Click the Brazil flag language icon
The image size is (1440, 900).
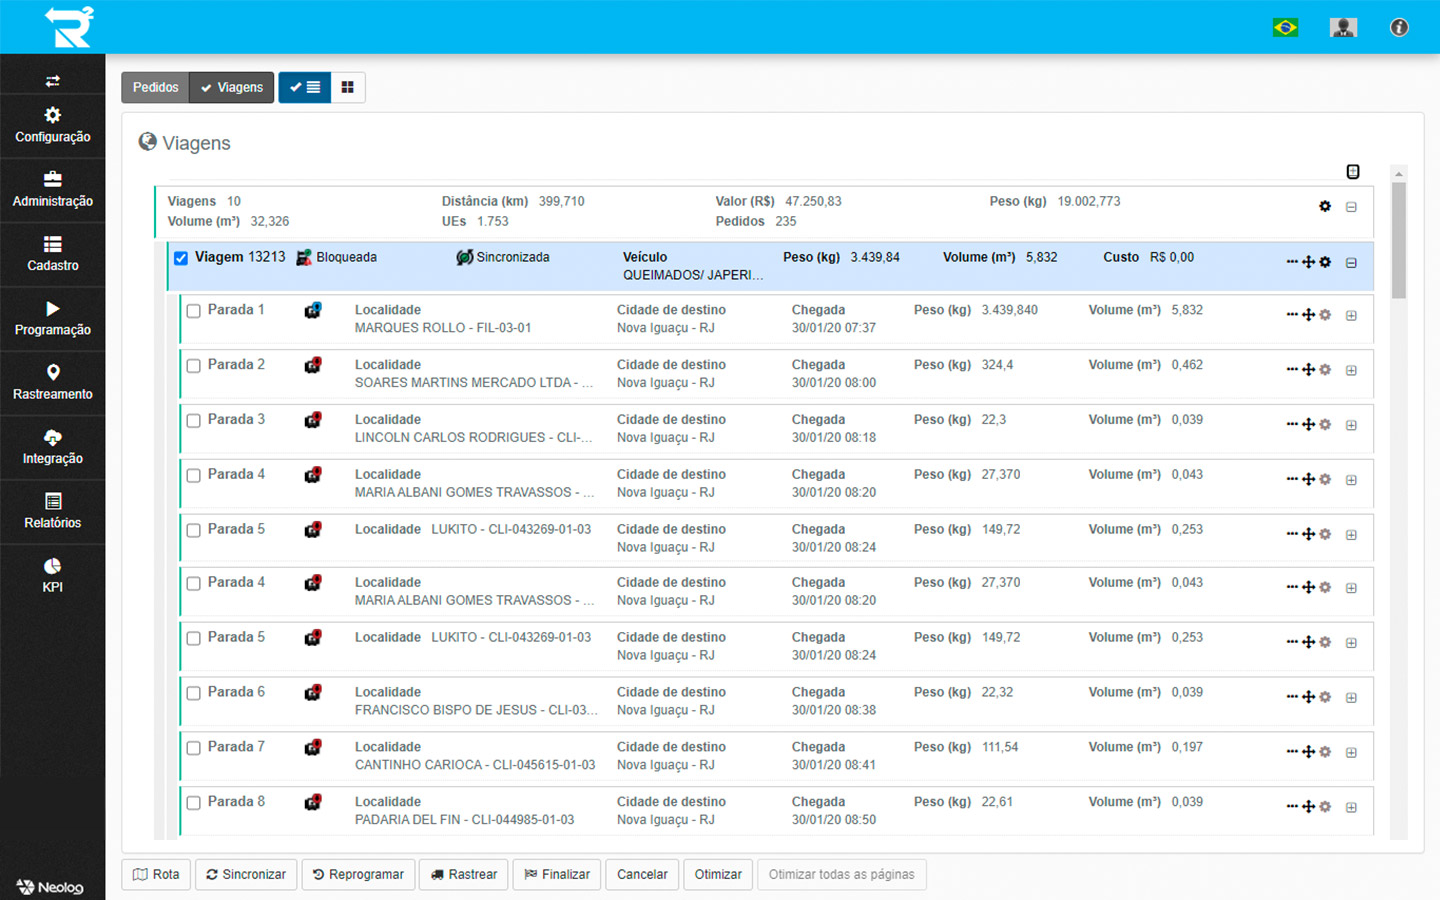coord(1285,27)
